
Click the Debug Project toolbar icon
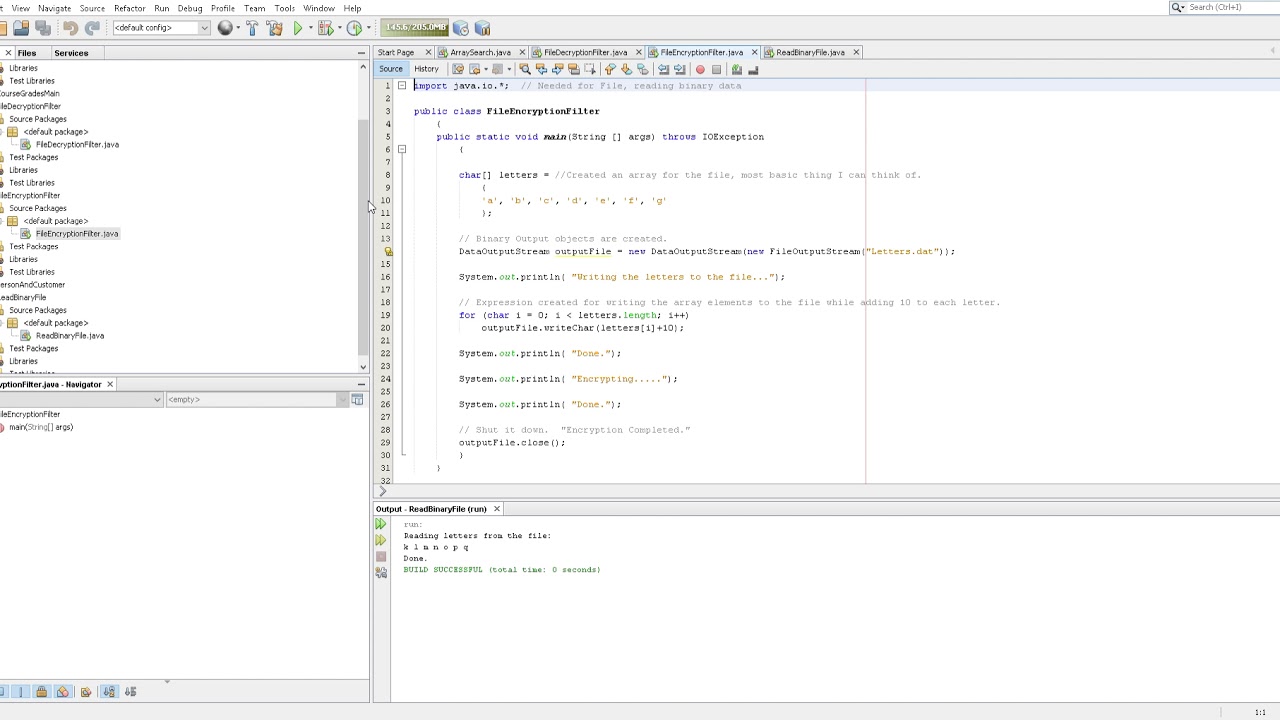tap(325, 28)
